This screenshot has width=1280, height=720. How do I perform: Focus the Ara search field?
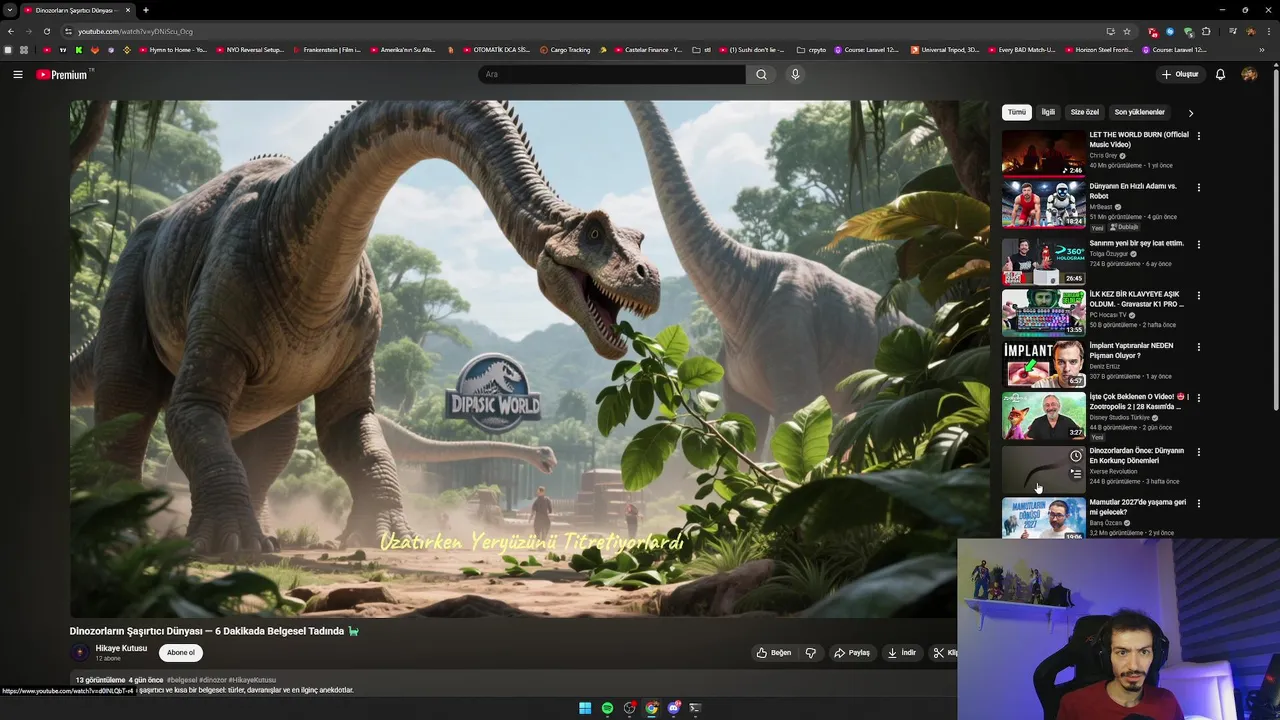point(612,74)
